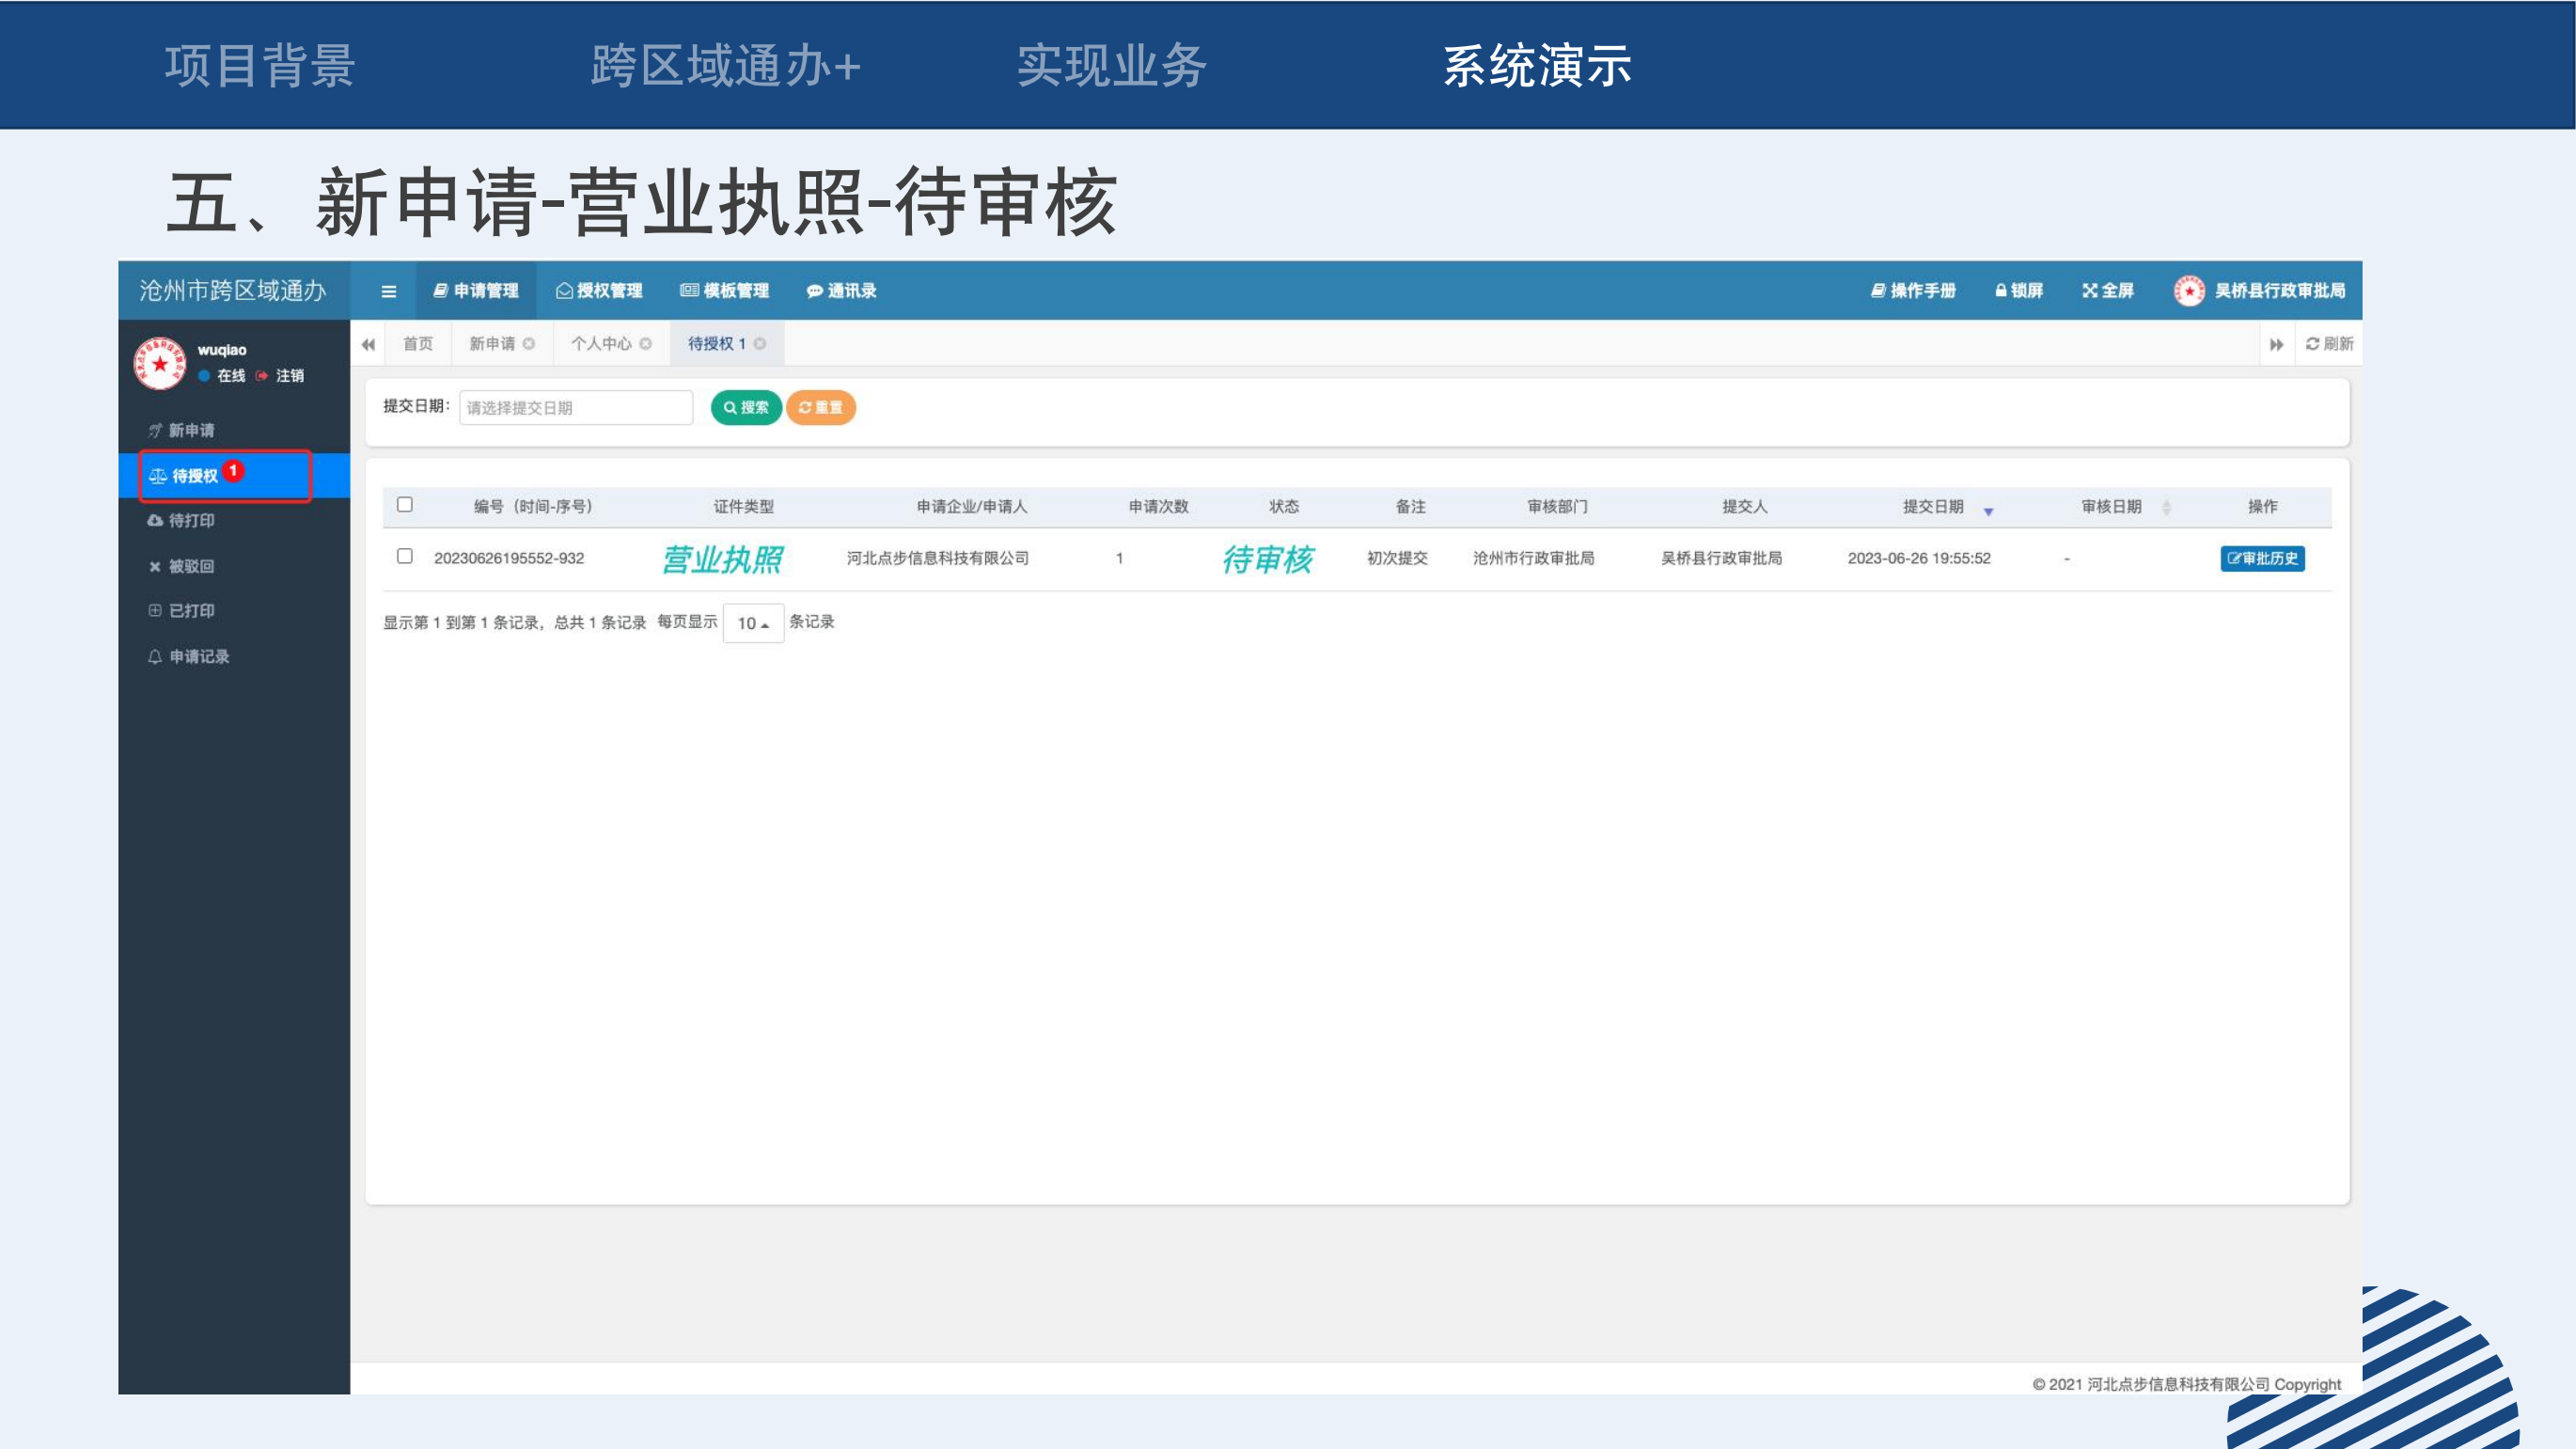This screenshot has height=1449, width=2576.
Task: Open 操作手册 manual icon in header
Action: [1878, 291]
